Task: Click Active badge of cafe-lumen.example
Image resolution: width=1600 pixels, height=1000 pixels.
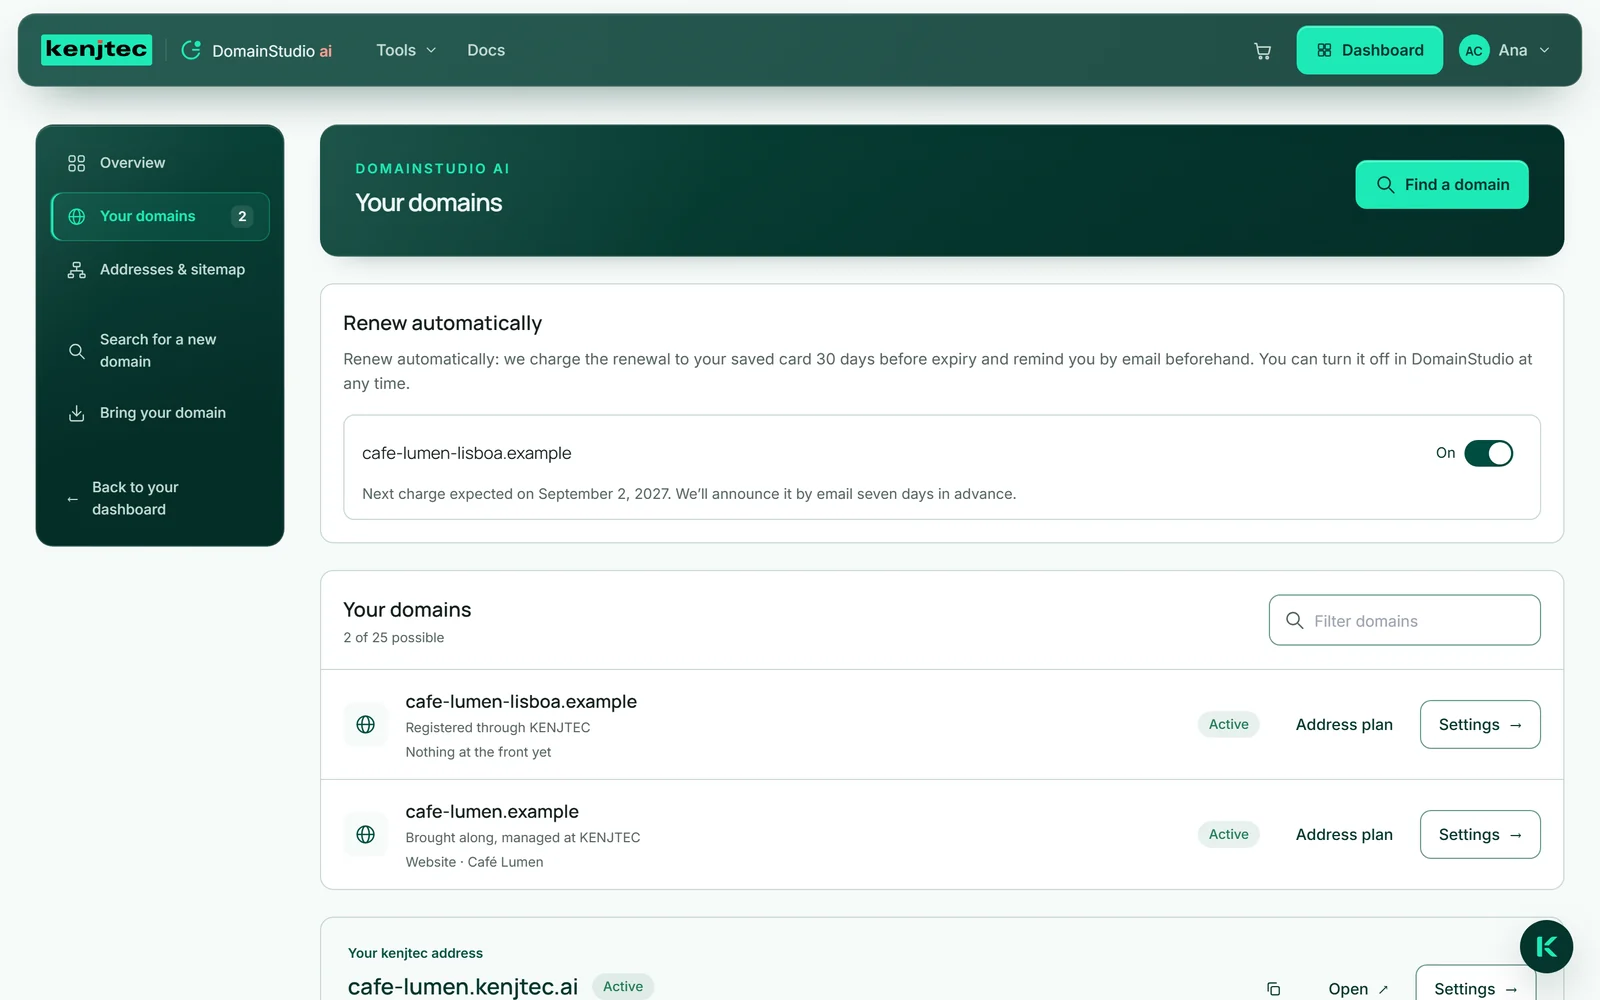Action: pos(1228,834)
